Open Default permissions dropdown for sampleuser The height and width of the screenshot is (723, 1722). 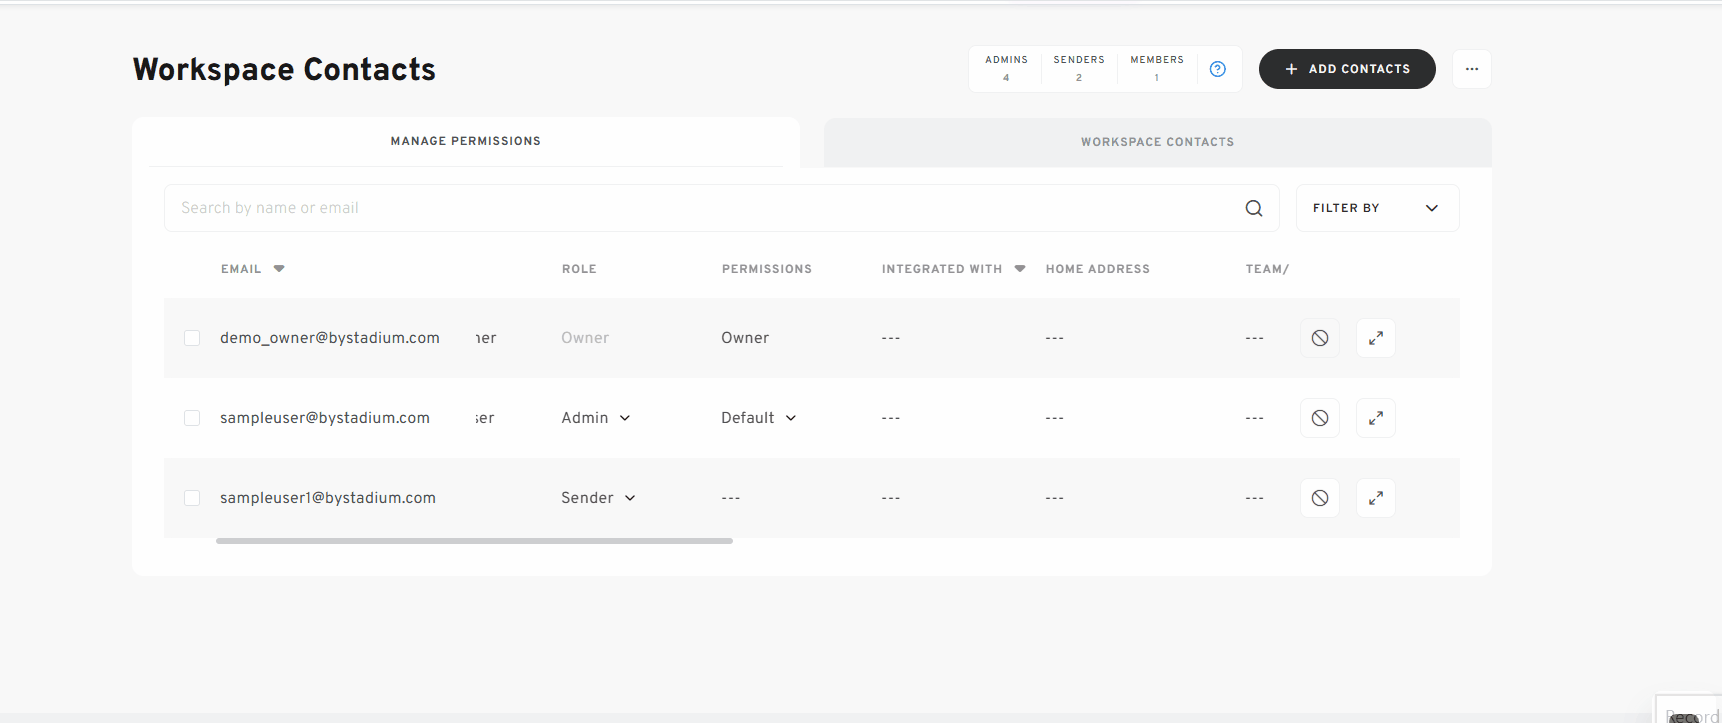(x=759, y=418)
